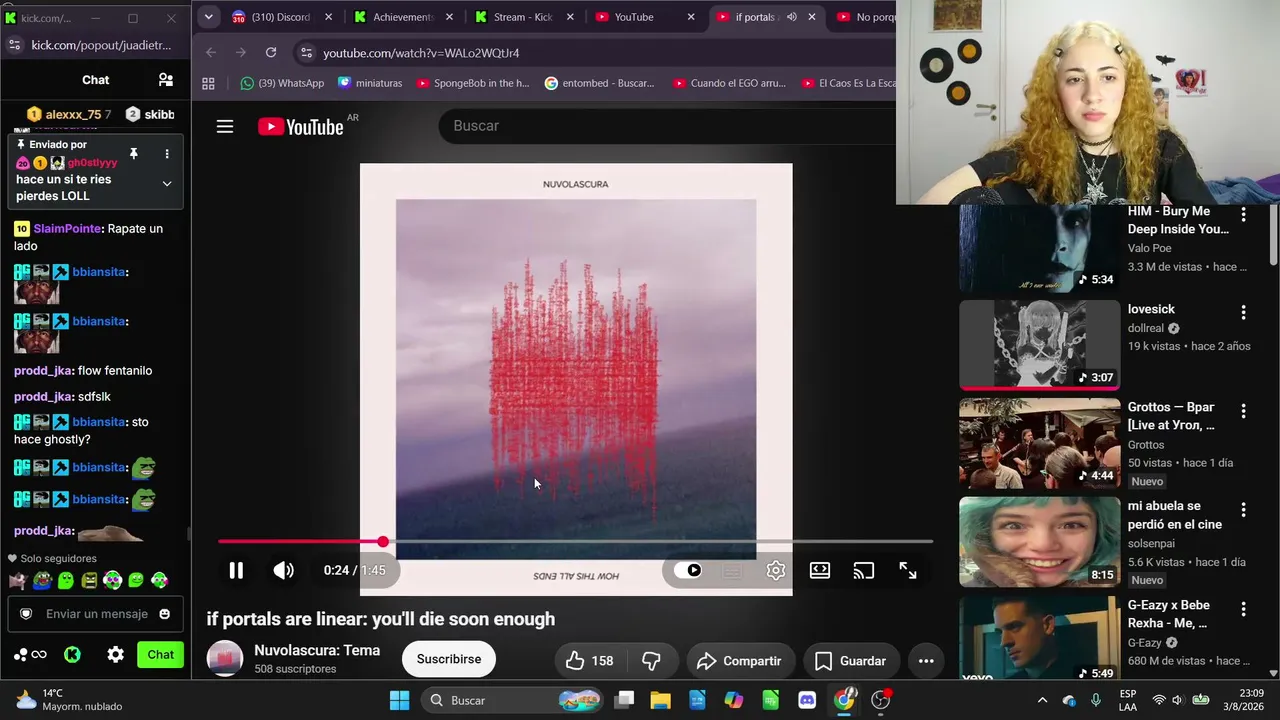1280x720 pixels.
Task: Open the (39) WhatsApp bookmark
Action: 282,83
